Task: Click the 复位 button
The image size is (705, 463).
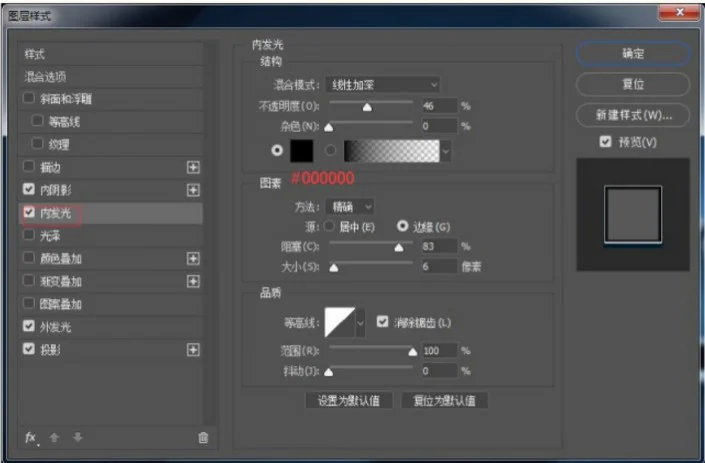Action: 633,85
